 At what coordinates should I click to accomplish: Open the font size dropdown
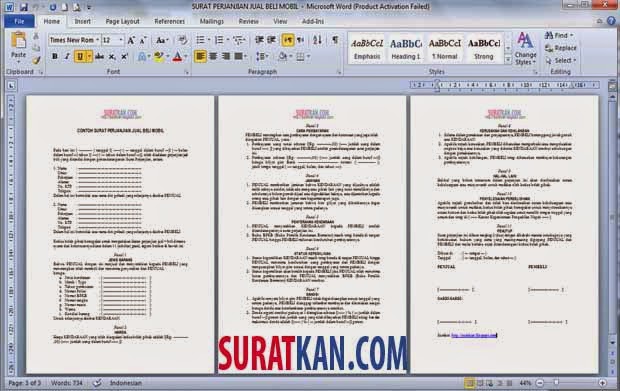point(121,40)
